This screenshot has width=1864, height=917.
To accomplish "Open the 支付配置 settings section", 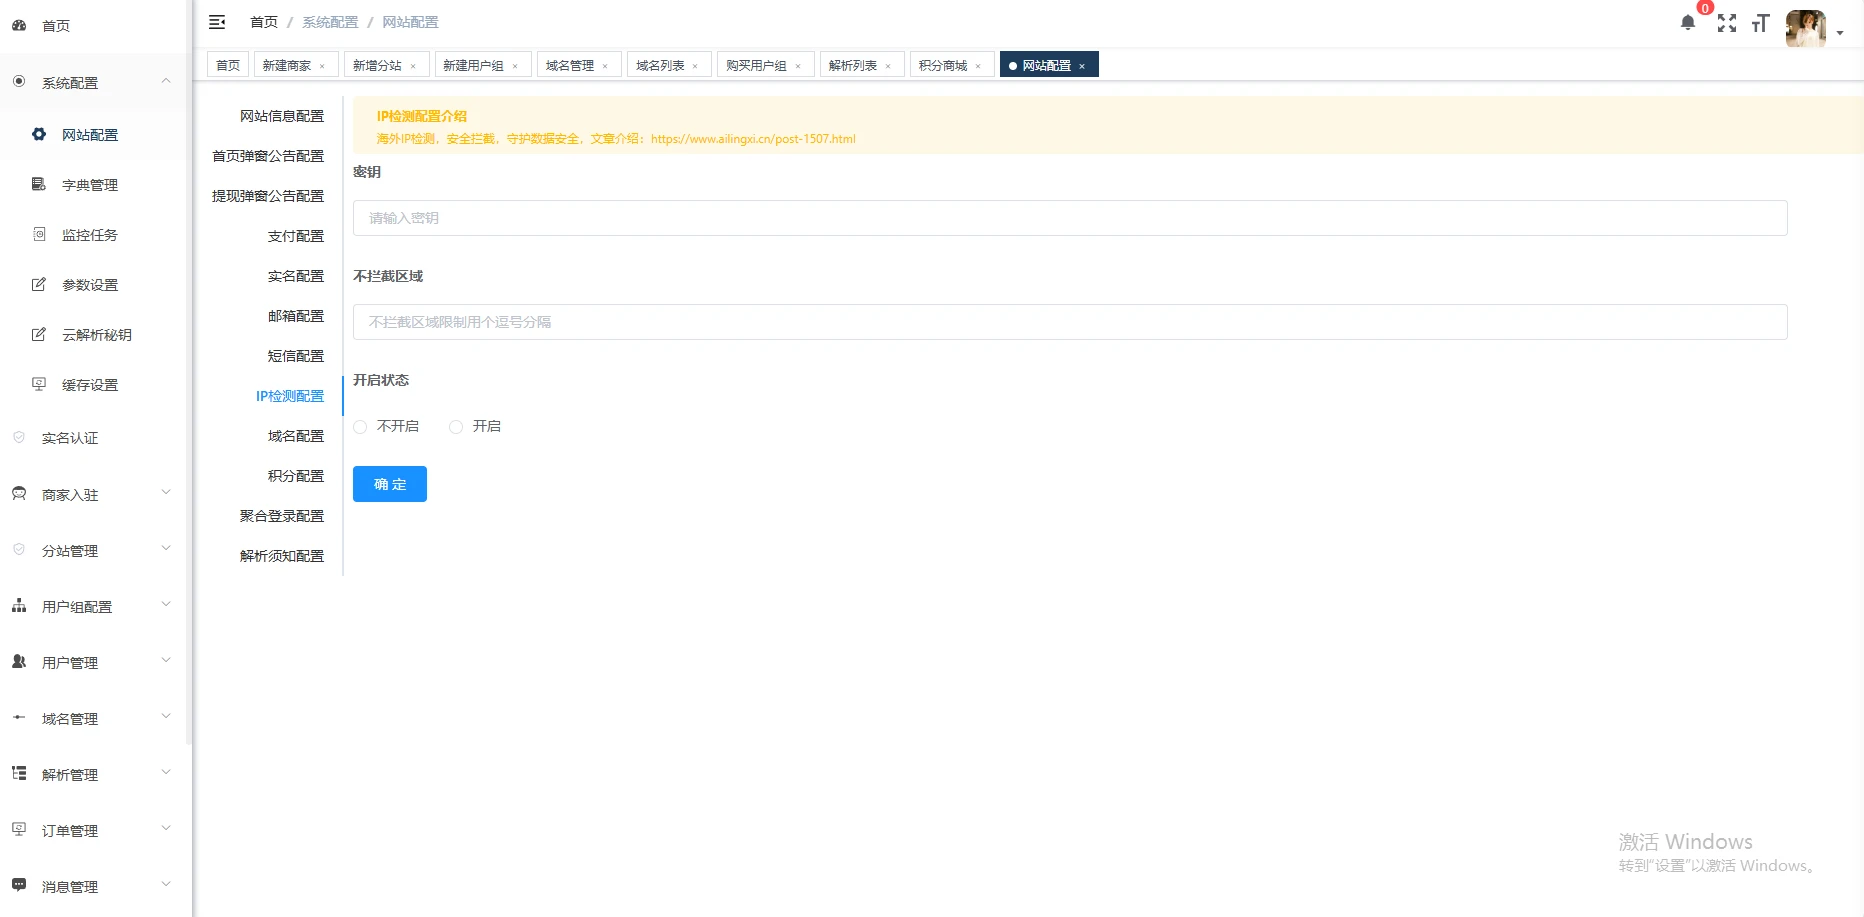I will 295,236.
